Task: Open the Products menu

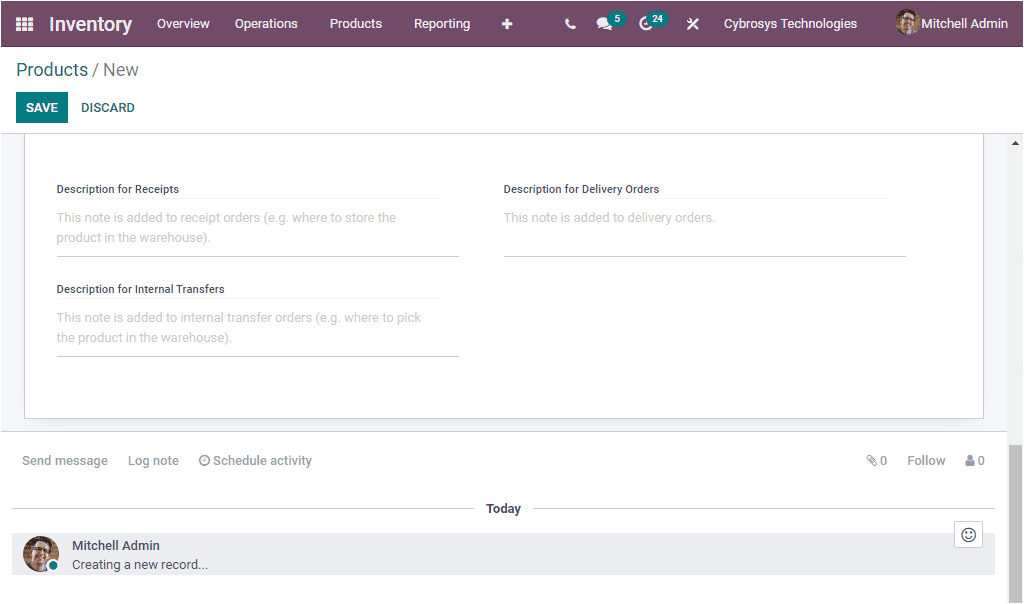Action: click(x=355, y=23)
